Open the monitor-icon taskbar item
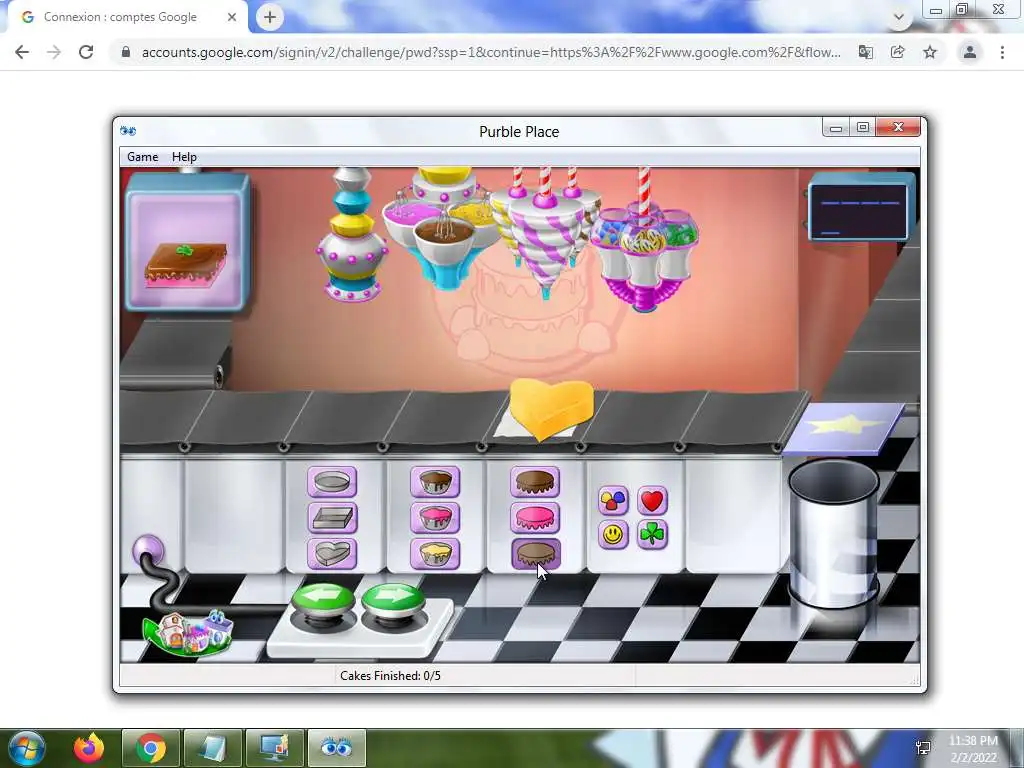This screenshot has height=768, width=1024. 275,748
